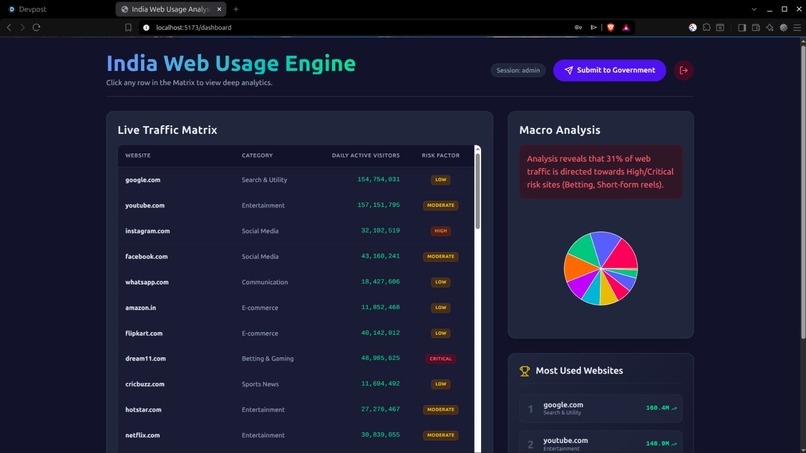This screenshot has width=806, height=453.
Task: Open the Brave Wallet icon
Action: pos(756,27)
